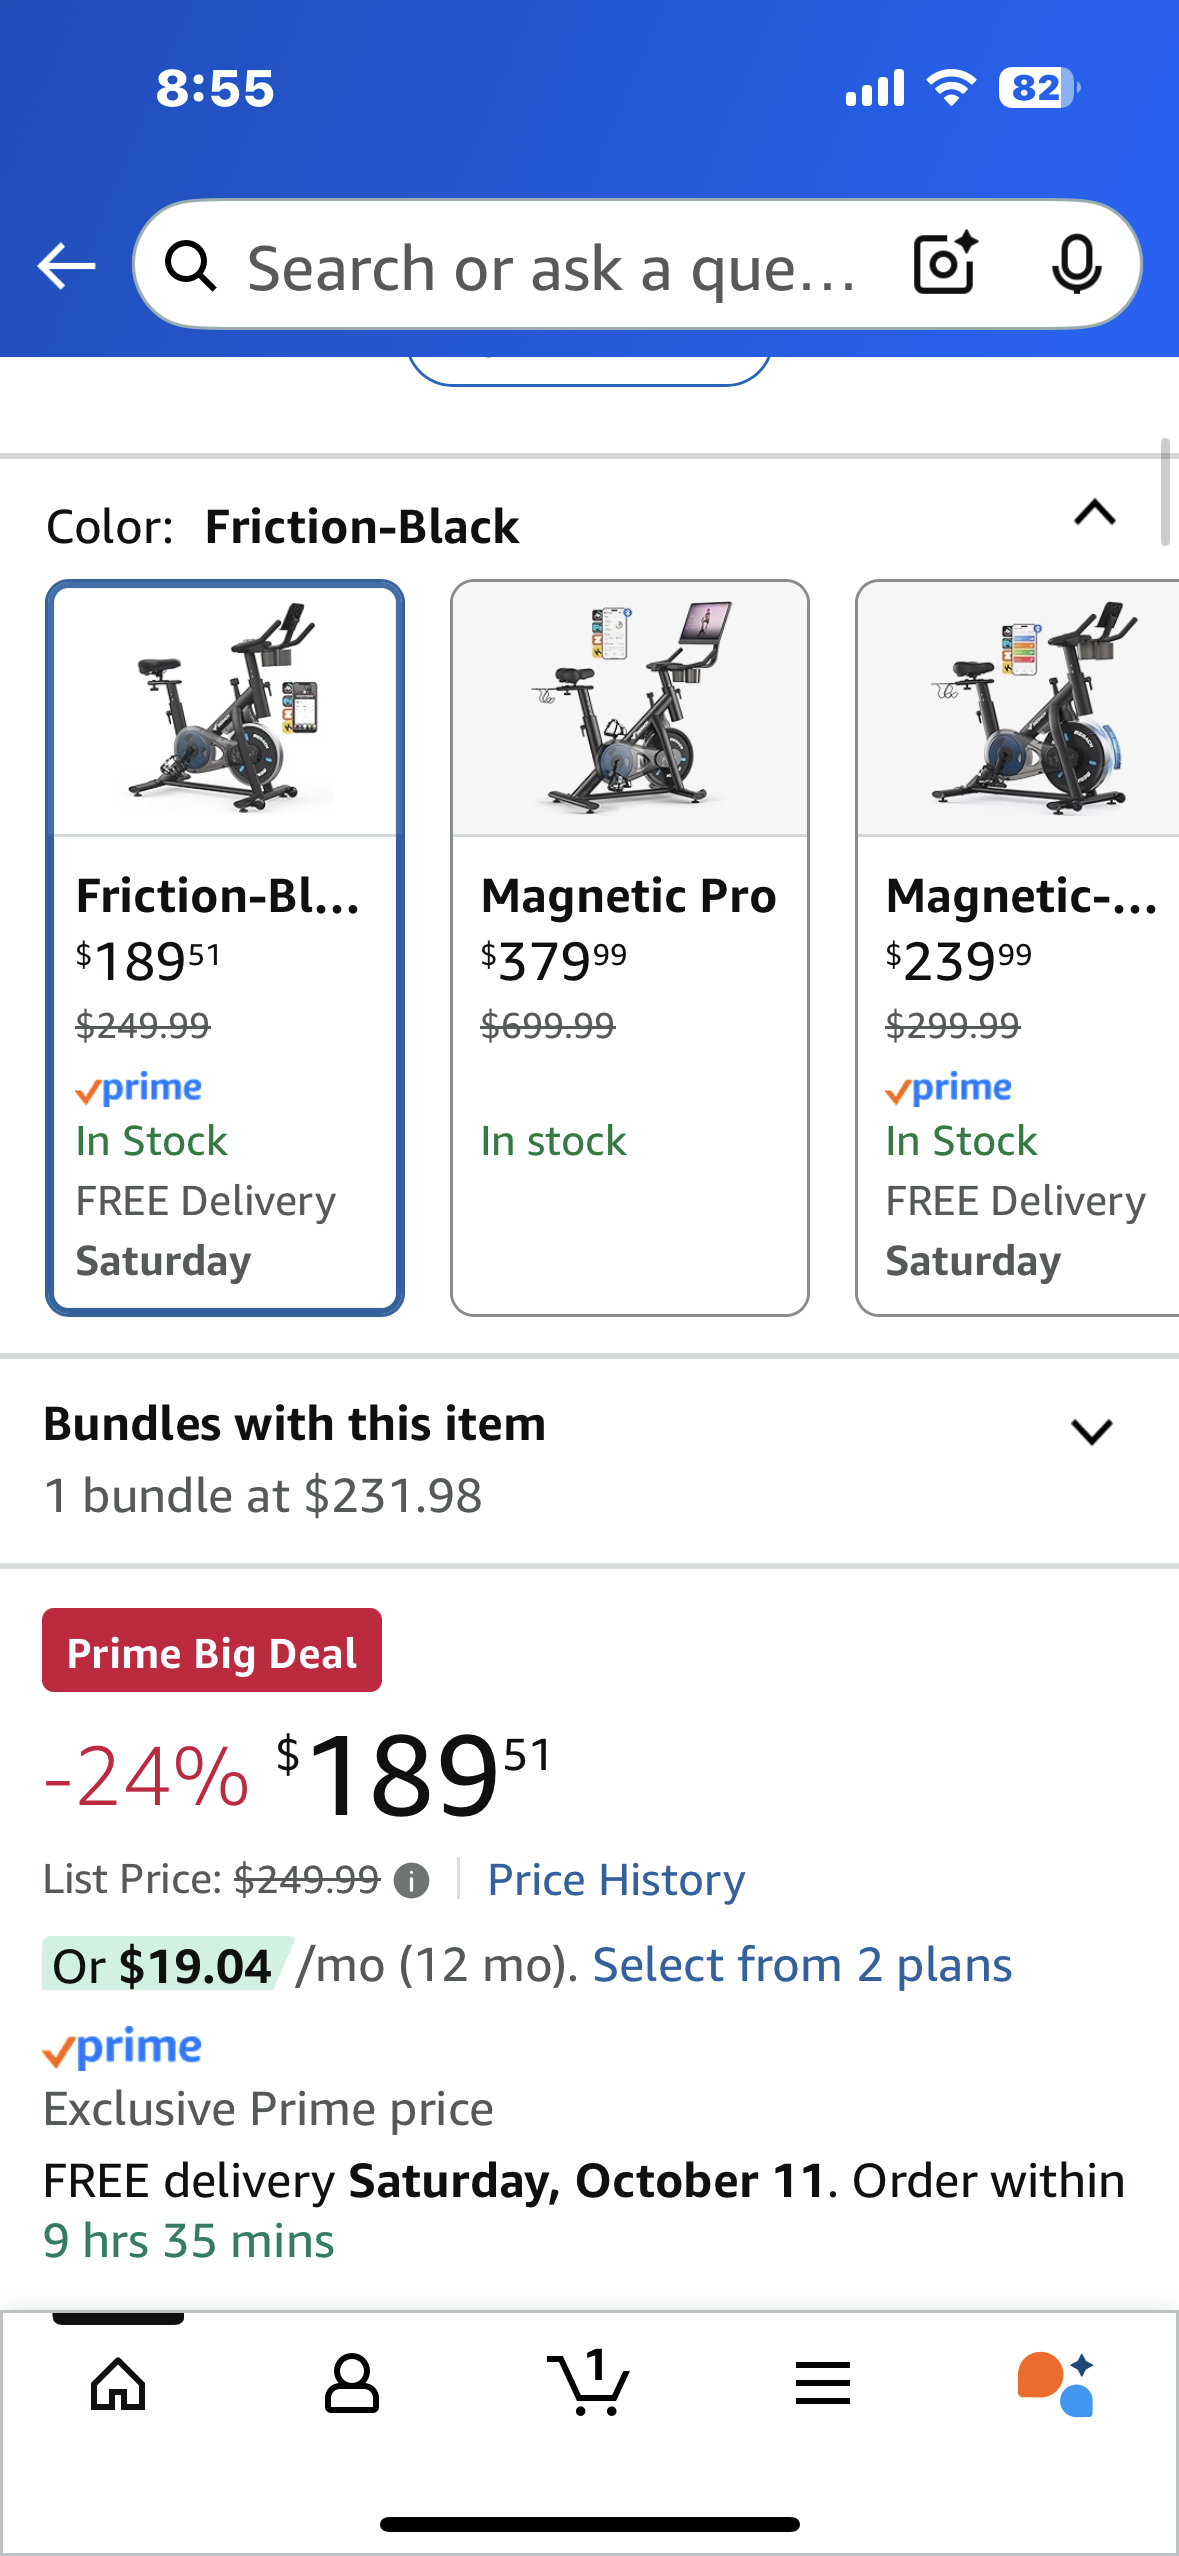Launch the Rufus AI assistant icon

(x=1056, y=2384)
